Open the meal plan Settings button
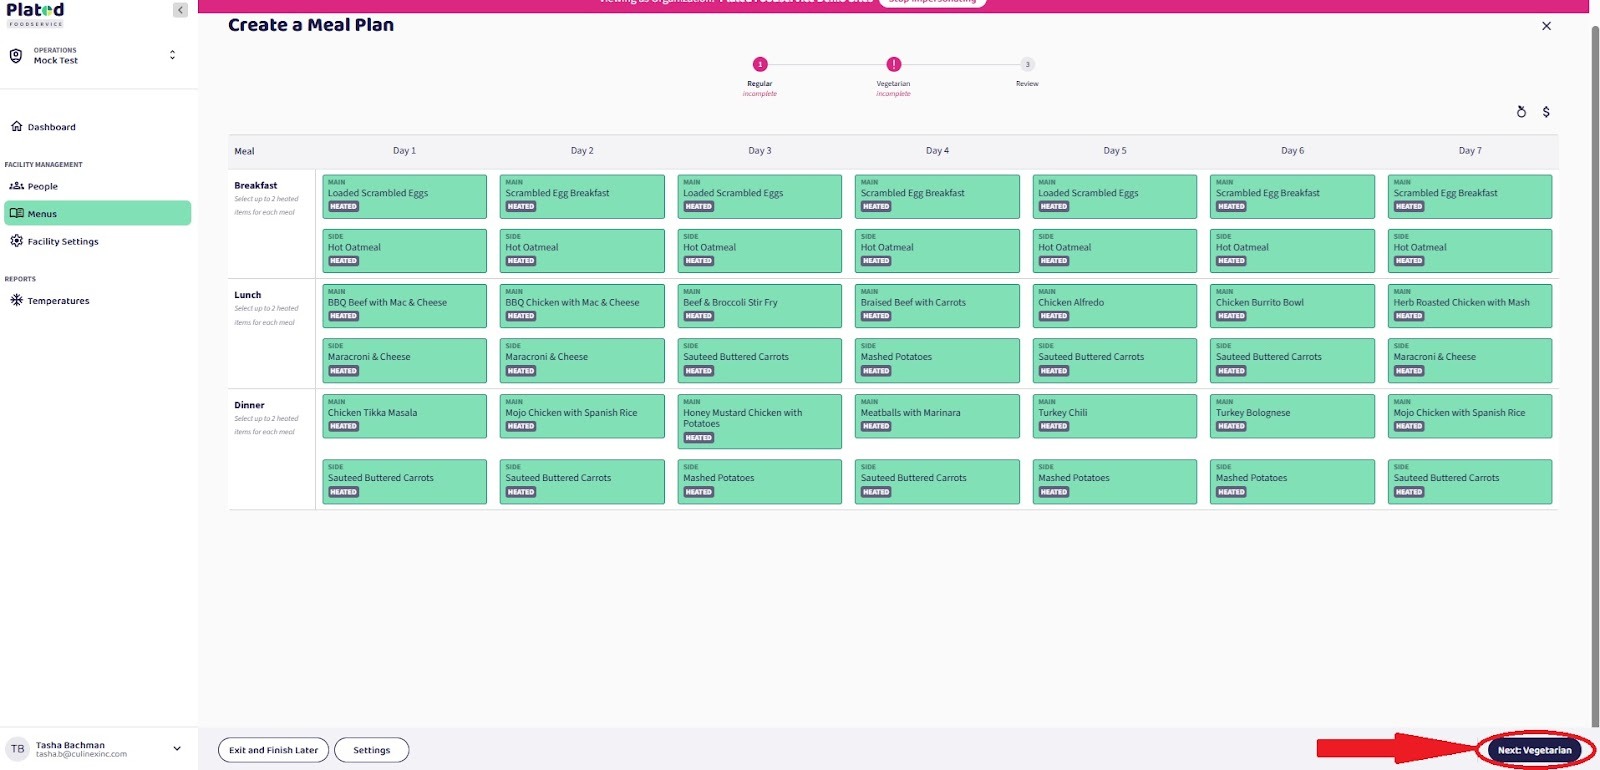1600x770 pixels. click(371, 750)
